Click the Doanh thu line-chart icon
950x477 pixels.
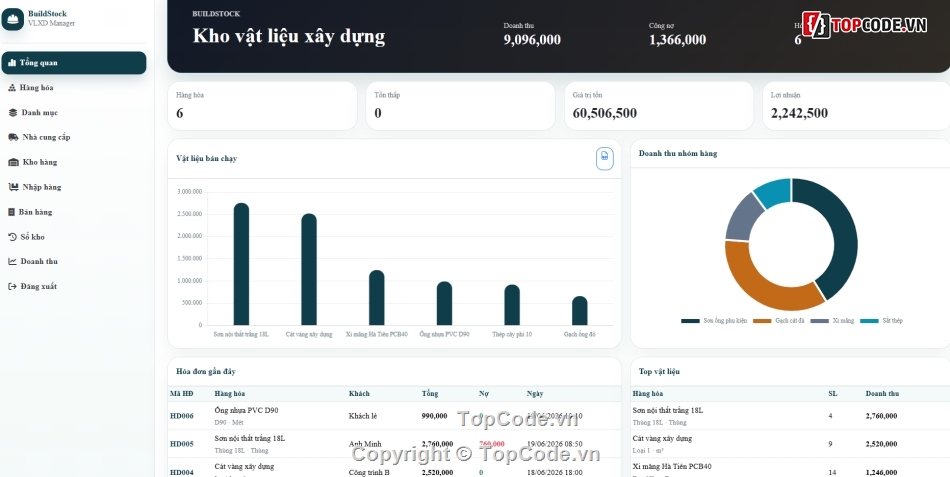tap(12, 261)
